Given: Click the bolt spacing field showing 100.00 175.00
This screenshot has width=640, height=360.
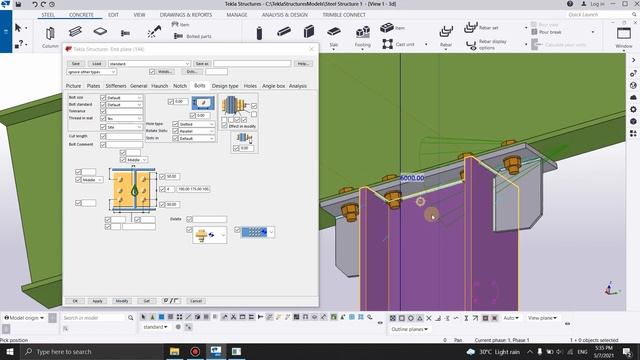Looking at the screenshot, I should point(193,189).
